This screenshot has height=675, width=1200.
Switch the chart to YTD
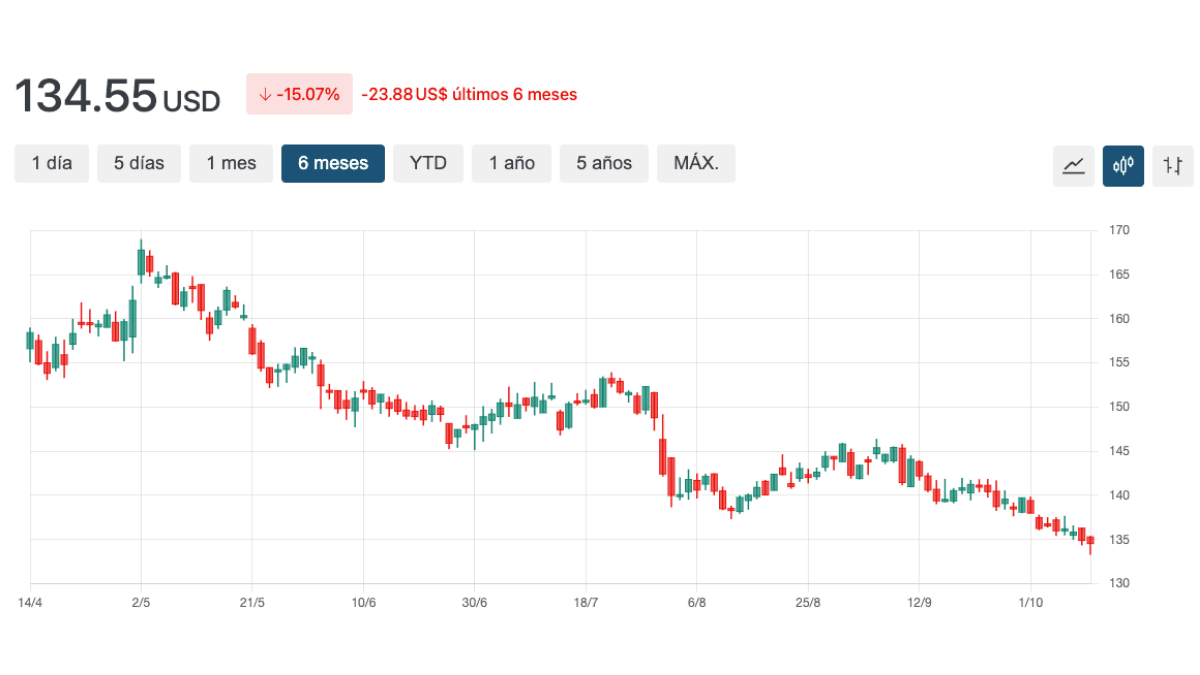coord(428,163)
